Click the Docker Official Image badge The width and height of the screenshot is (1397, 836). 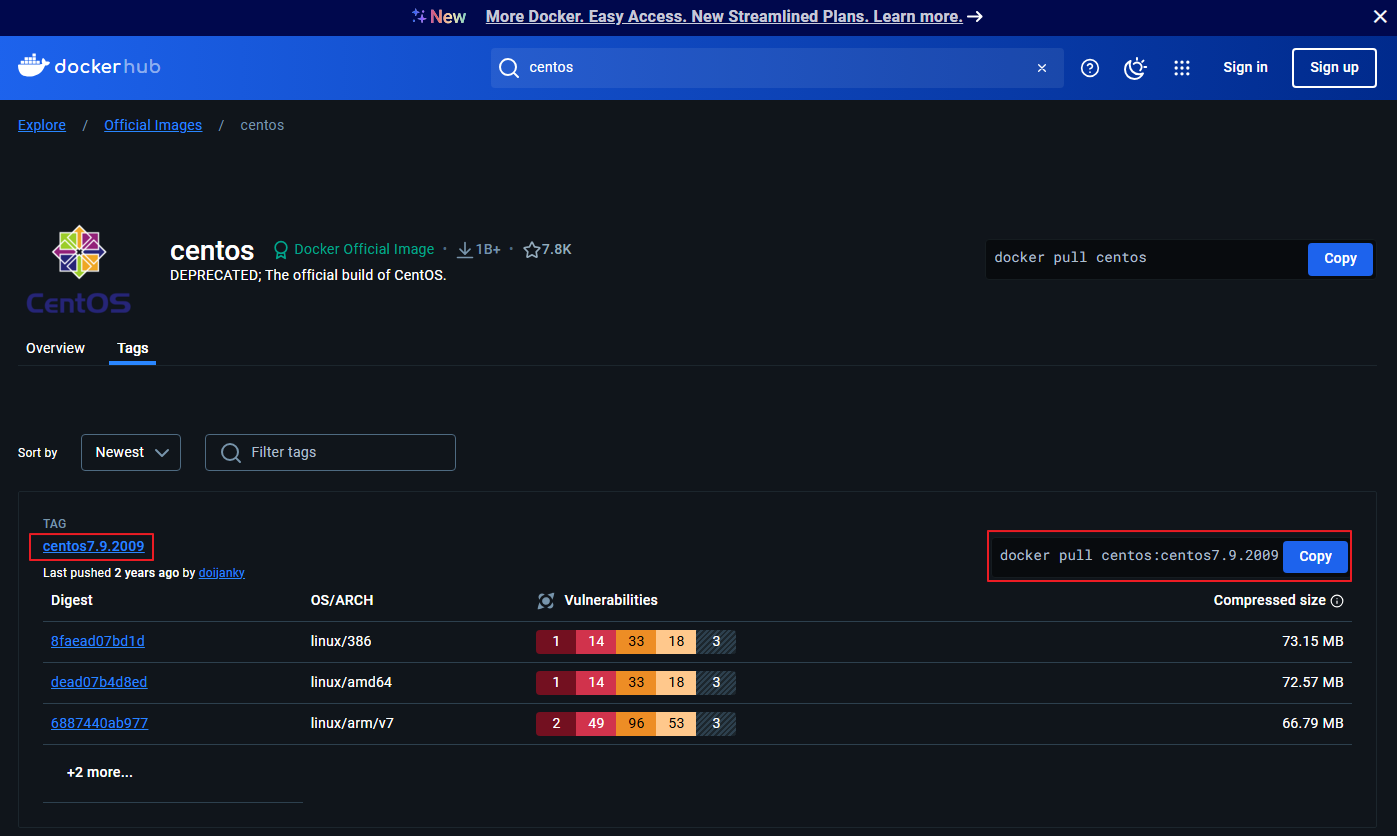(354, 249)
